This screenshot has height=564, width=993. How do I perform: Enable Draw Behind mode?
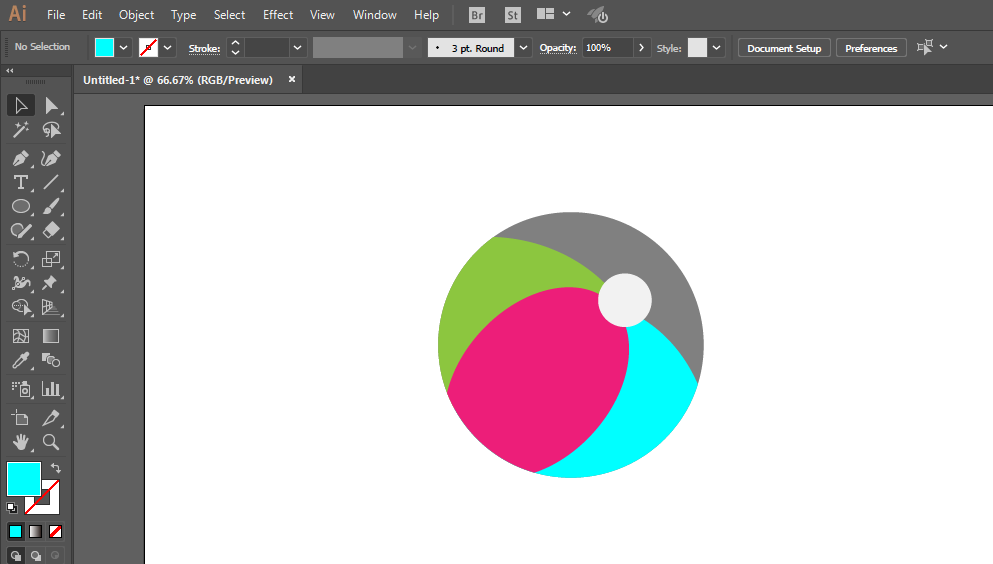point(35,556)
